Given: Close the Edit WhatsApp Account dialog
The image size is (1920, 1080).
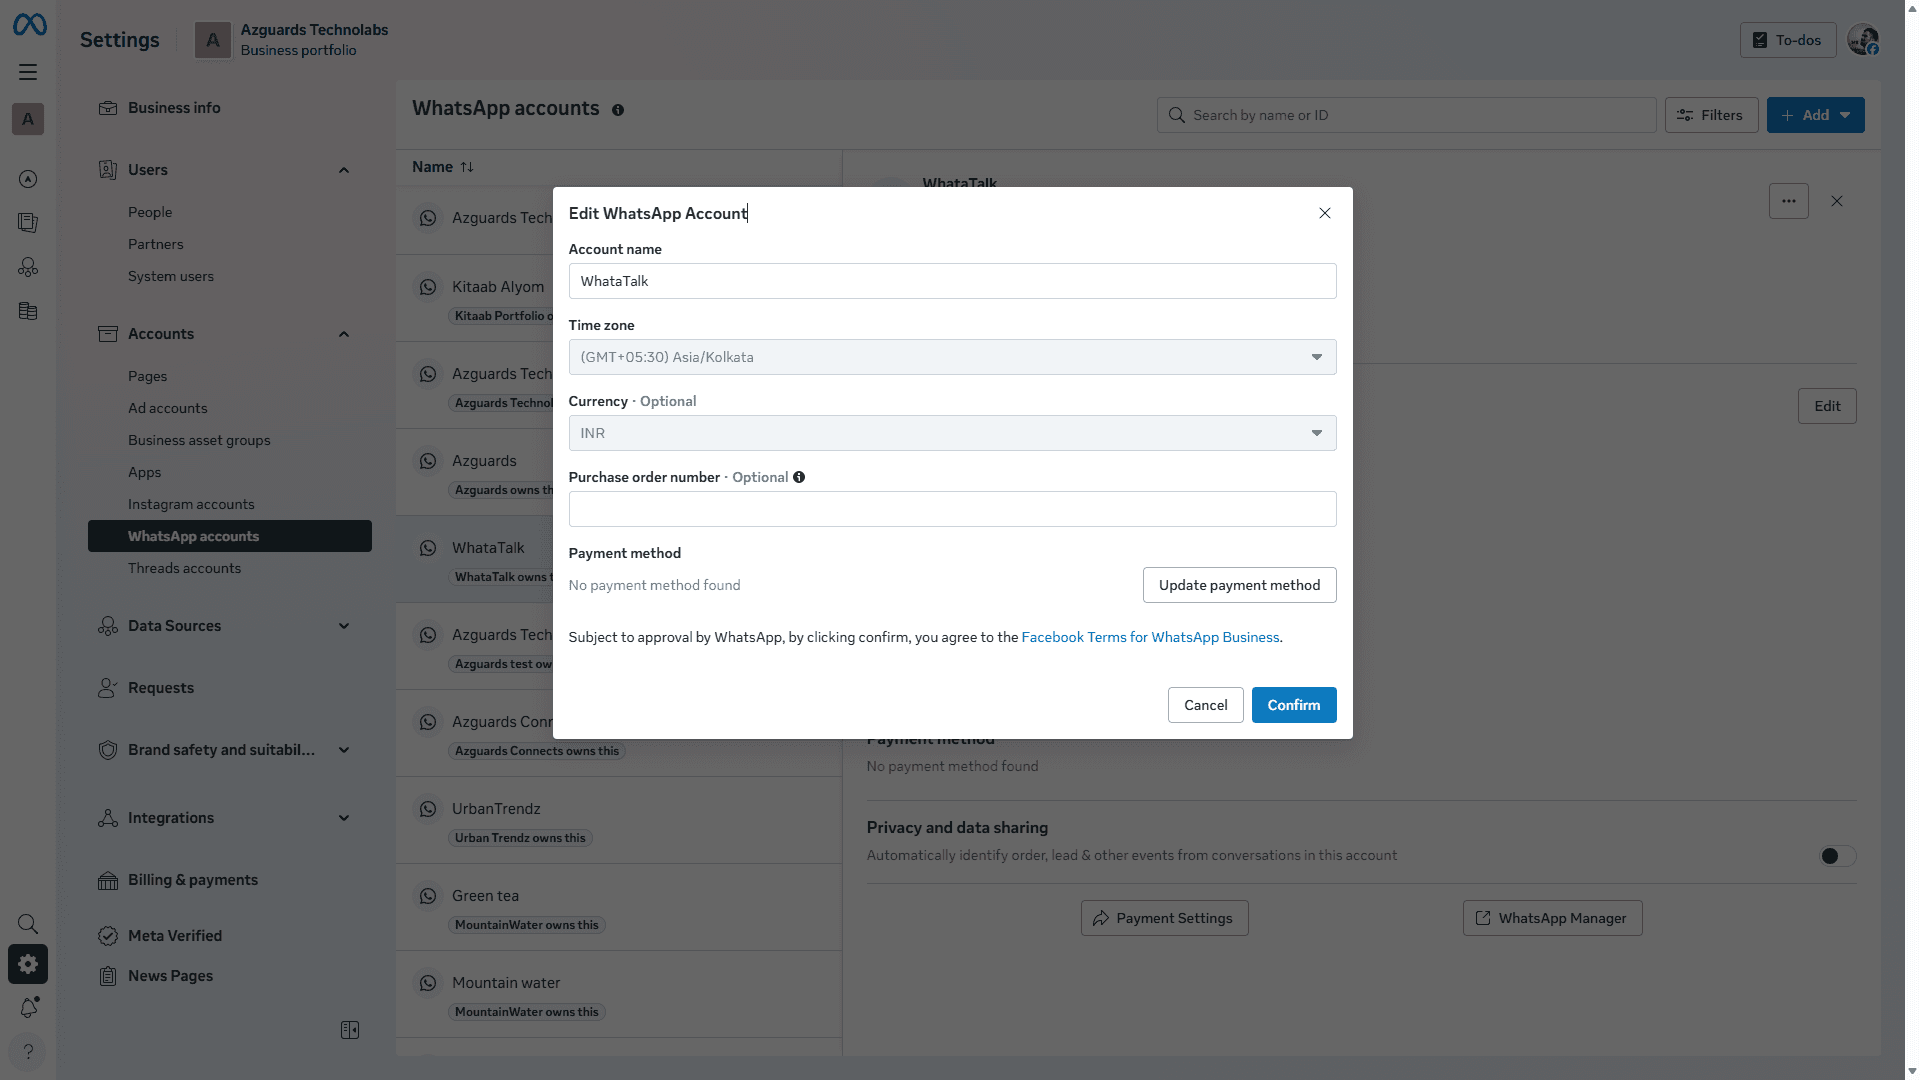Looking at the screenshot, I should (1325, 213).
